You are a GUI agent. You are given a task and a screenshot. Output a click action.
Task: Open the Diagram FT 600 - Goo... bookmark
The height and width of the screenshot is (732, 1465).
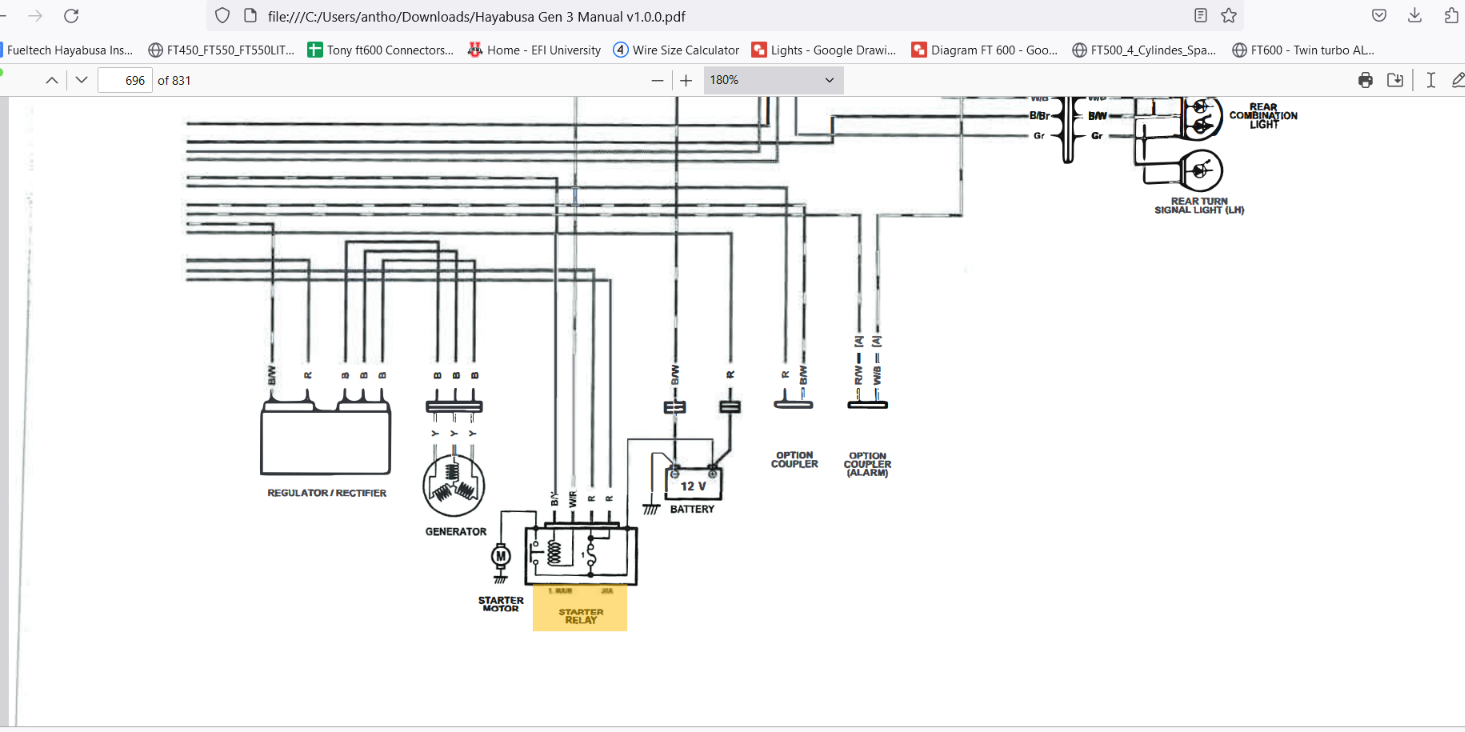pos(984,50)
